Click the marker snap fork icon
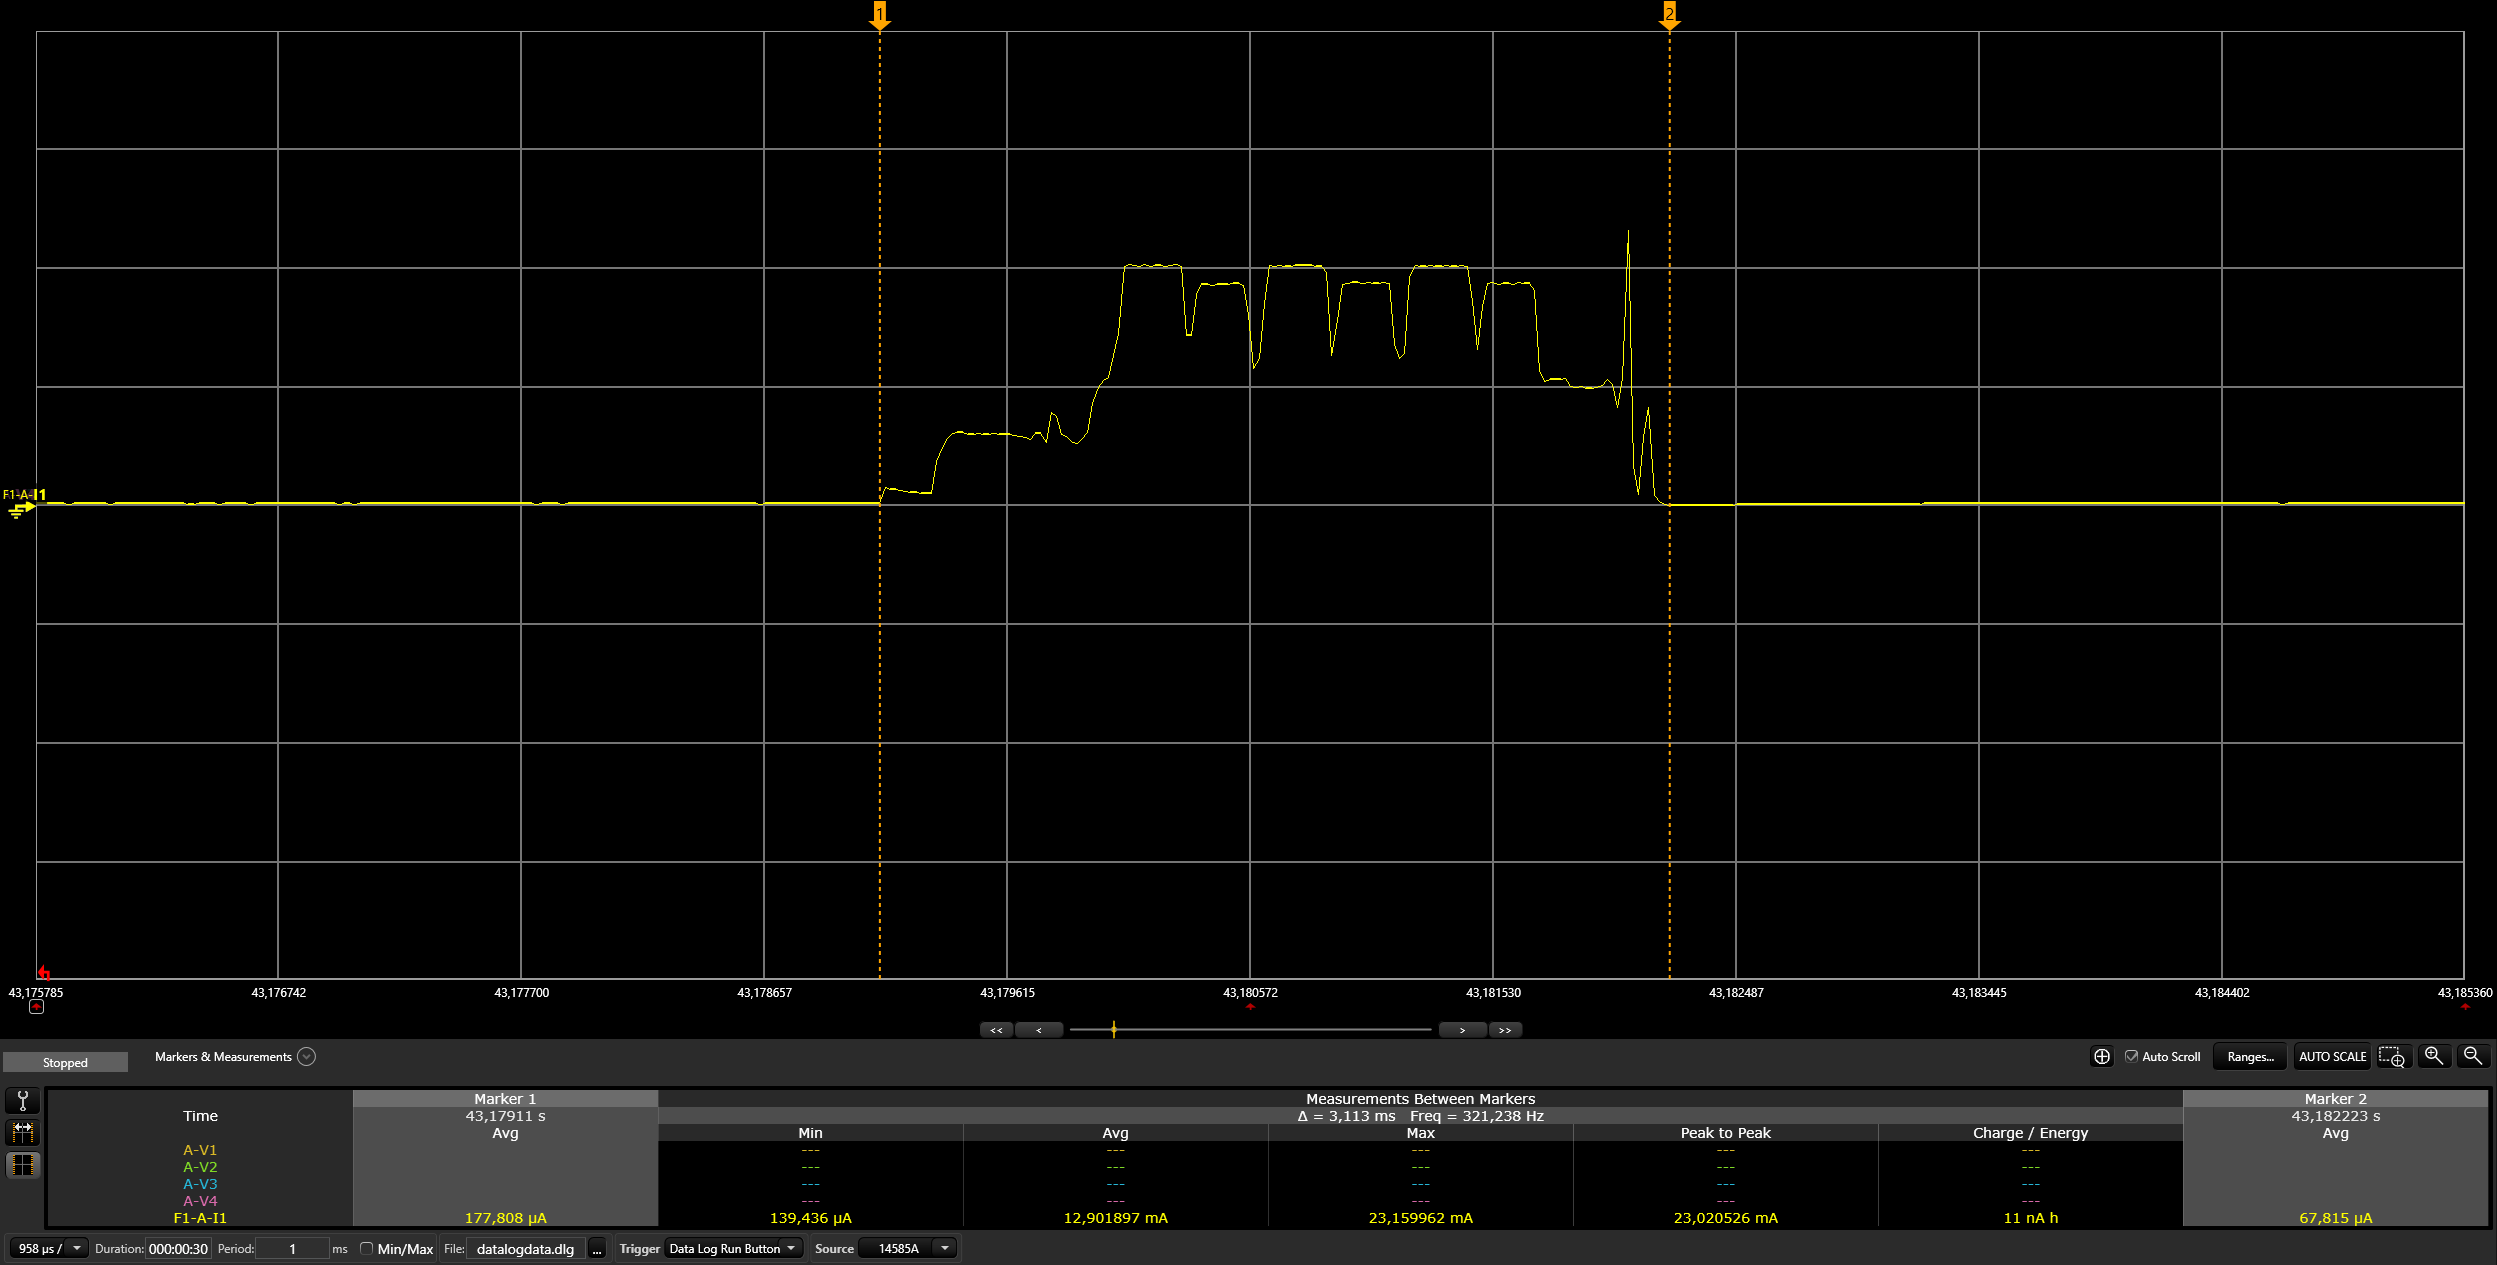 coord(23,1100)
